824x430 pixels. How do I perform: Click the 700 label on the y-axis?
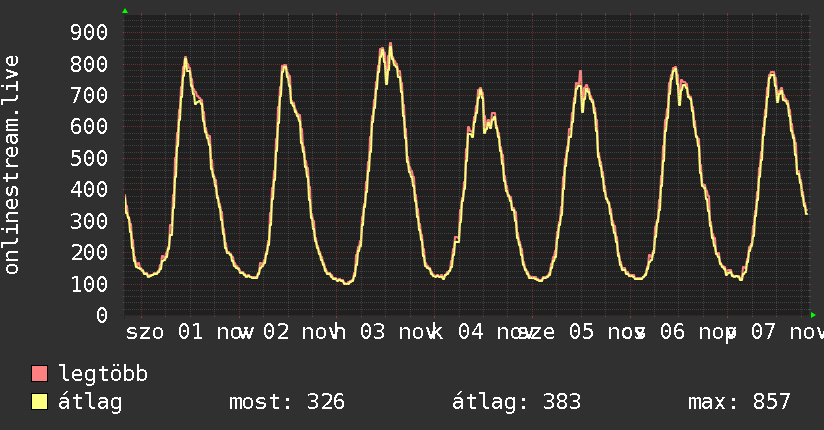88,96
